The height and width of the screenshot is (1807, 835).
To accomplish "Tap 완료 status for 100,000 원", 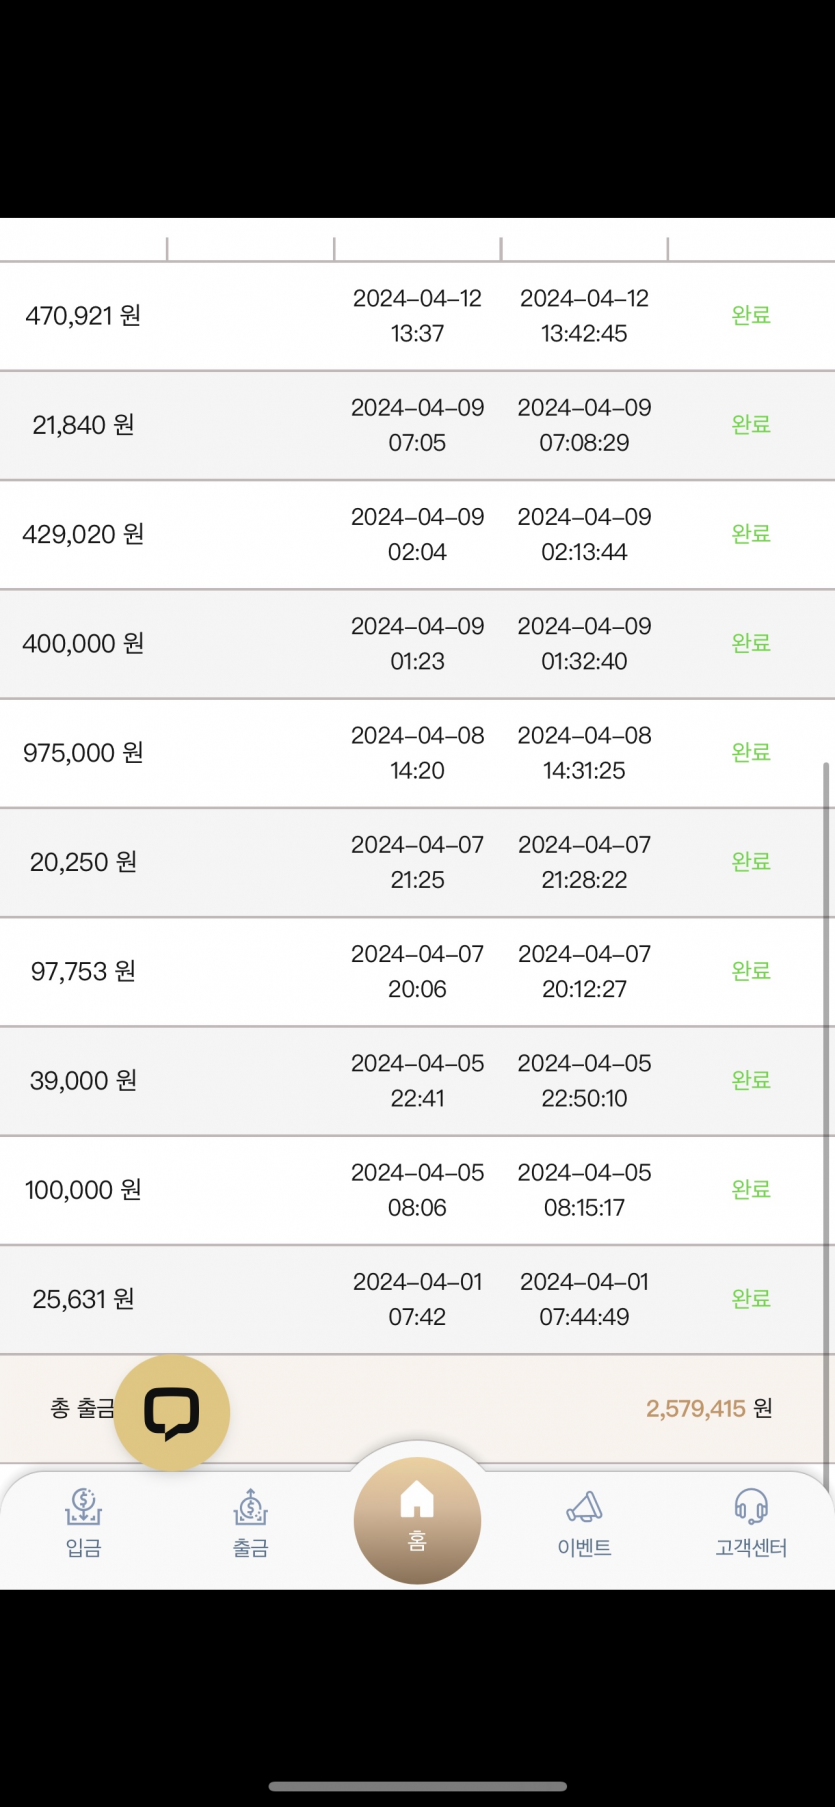I will point(751,1190).
